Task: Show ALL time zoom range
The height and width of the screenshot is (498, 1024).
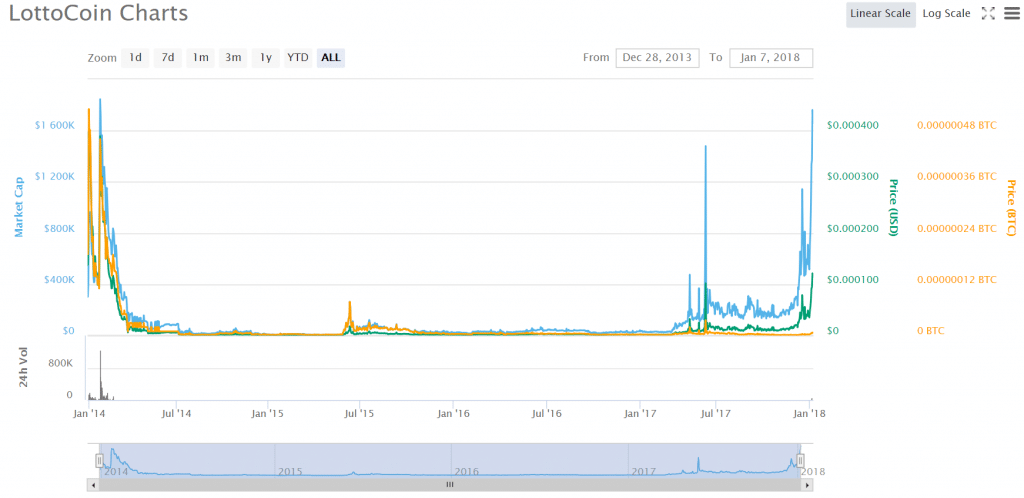Action: tap(331, 57)
